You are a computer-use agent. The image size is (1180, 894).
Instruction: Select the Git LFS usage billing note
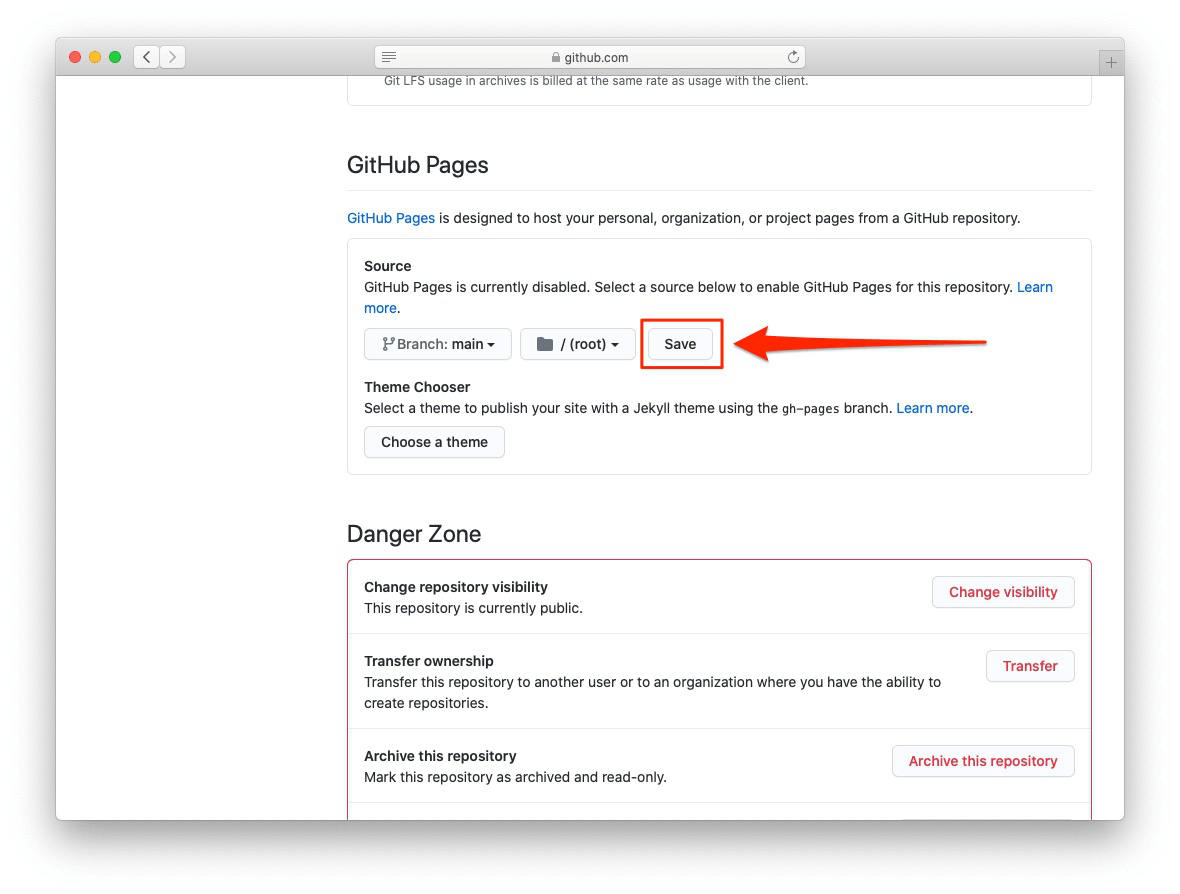596,81
